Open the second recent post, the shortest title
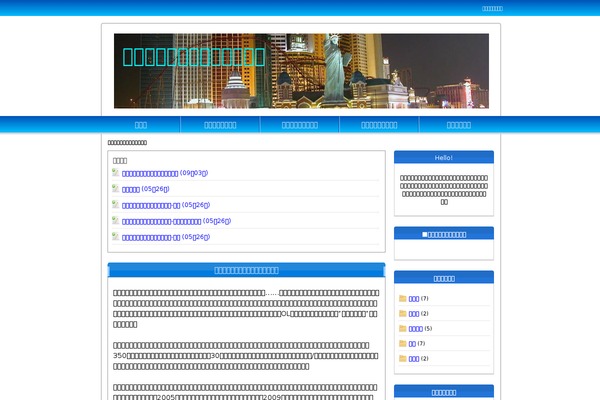The width and height of the screenshot is (600, 400). (x=145, y=189)
